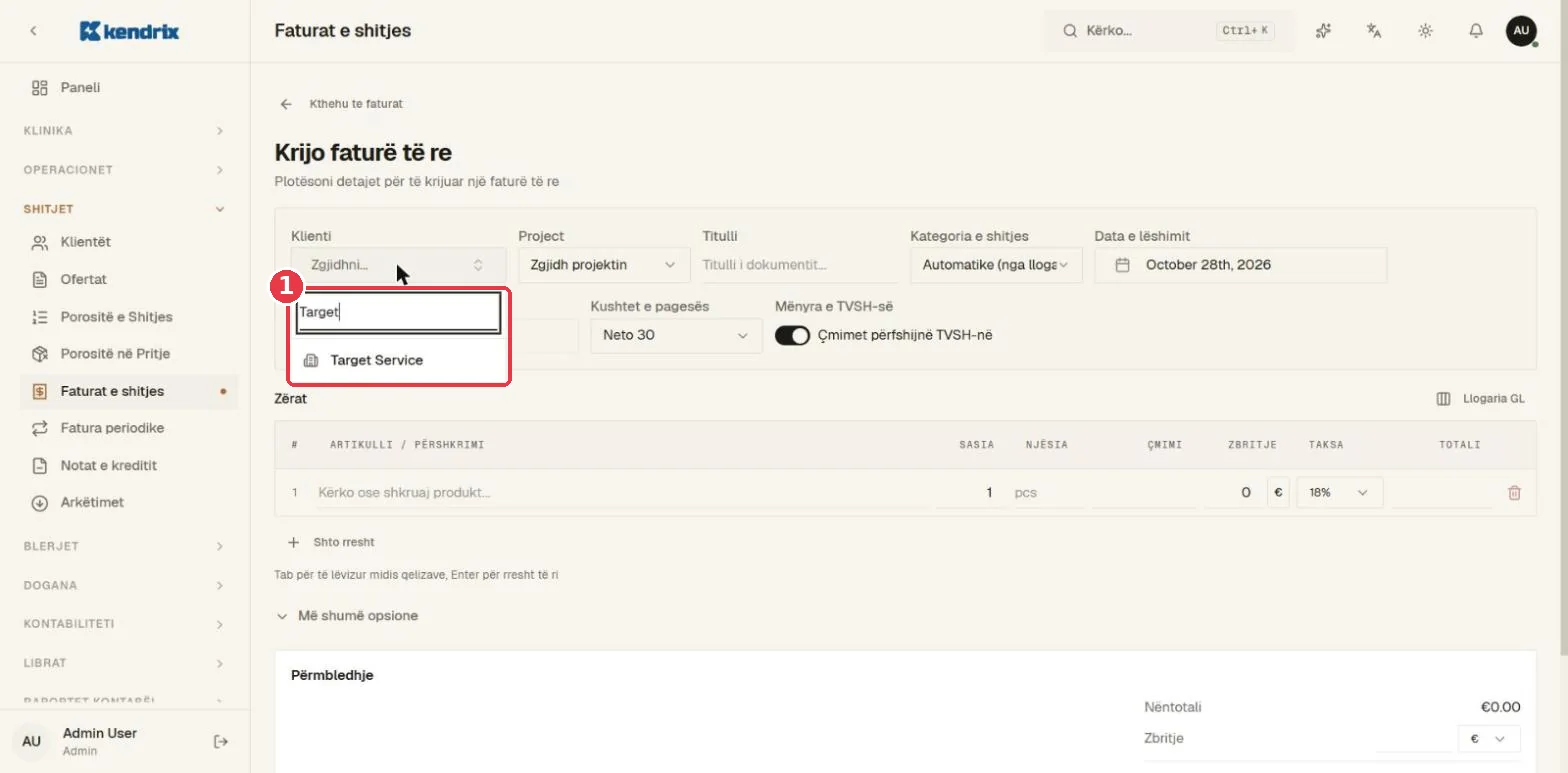
Task: Click the Llogaria GL columns icon
Action: pyautogui.click(x=1443, y=398)
